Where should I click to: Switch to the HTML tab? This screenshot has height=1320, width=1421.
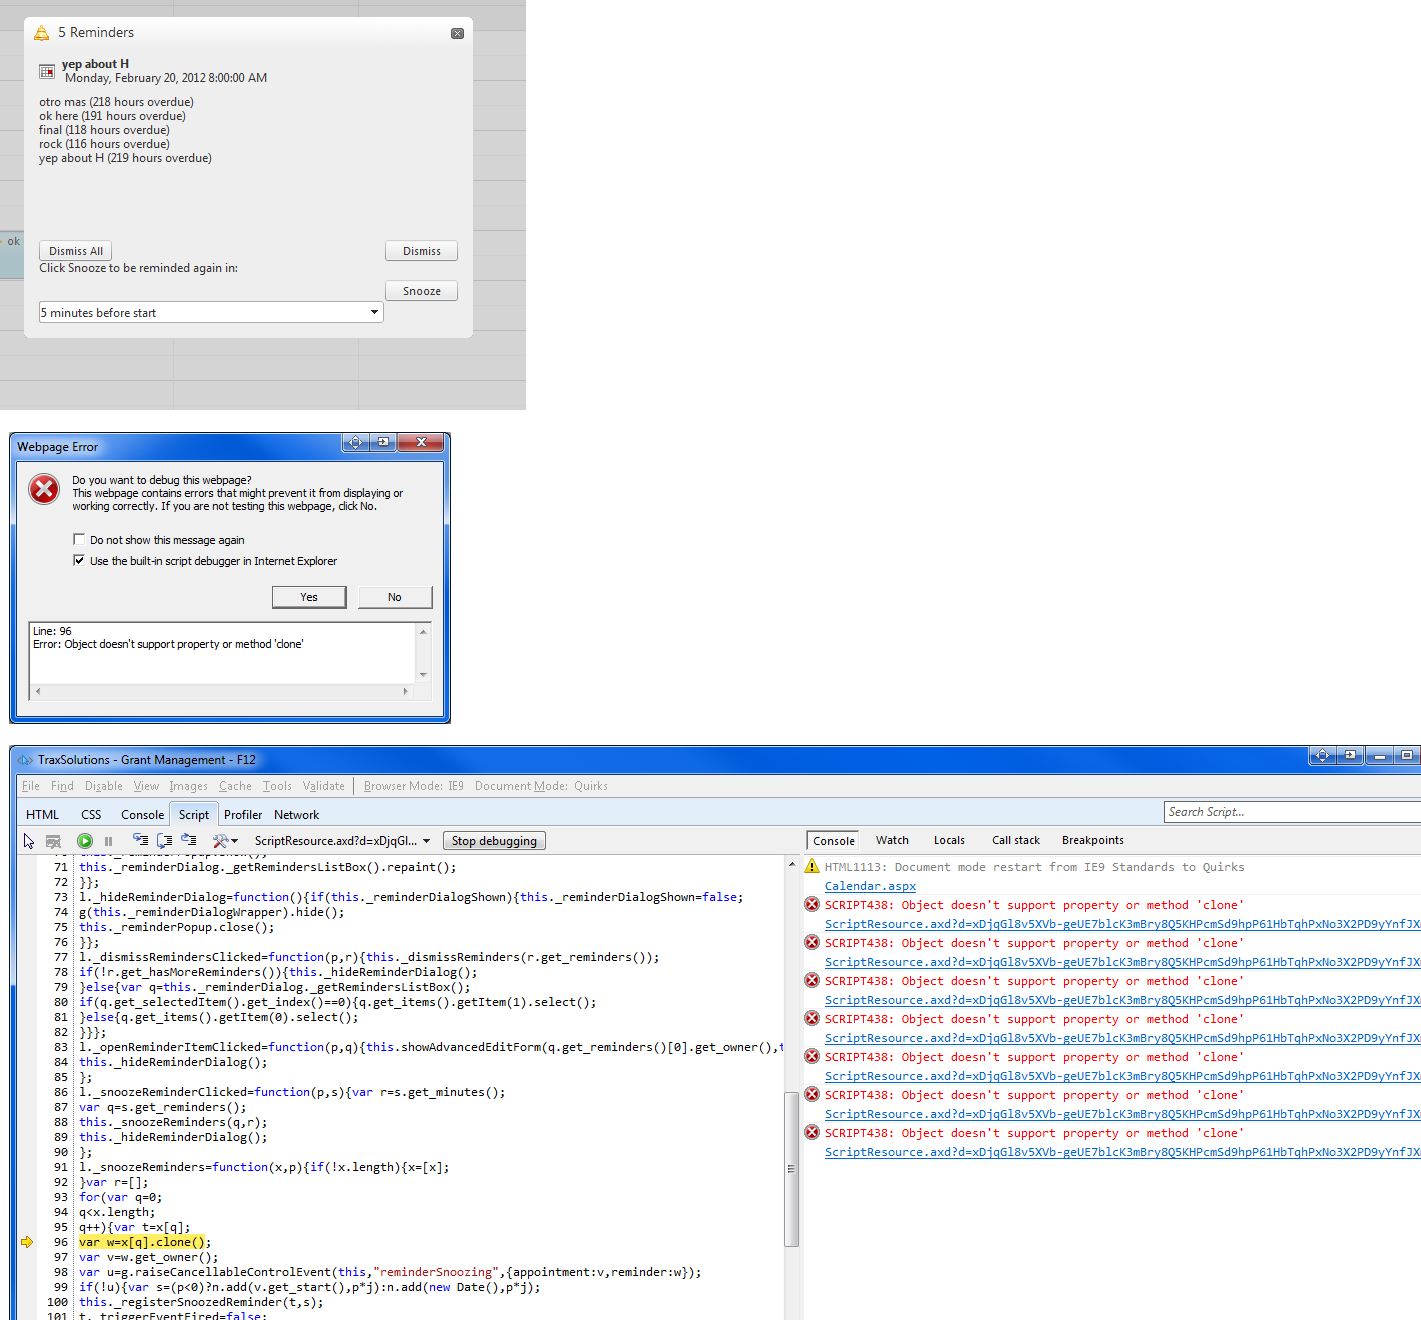(42, 815)
